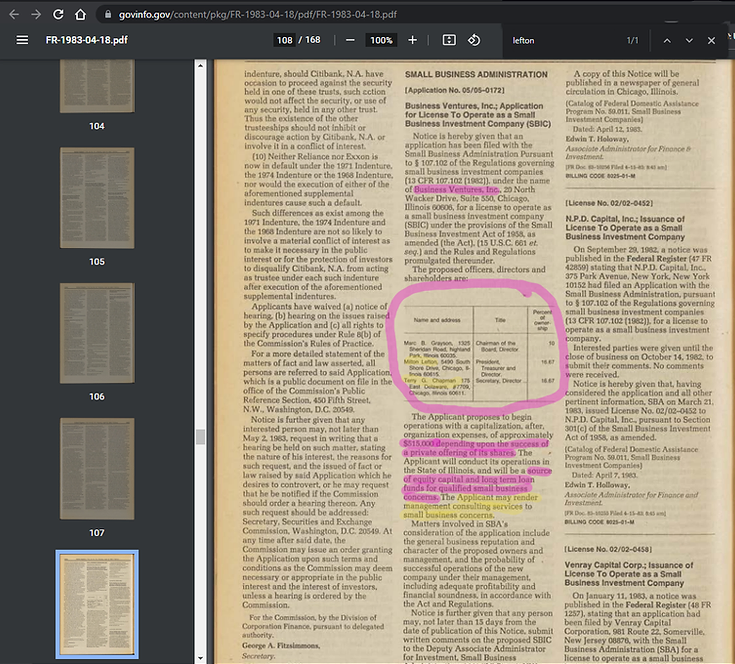The height and width of the screenshot is (664, 735).
Task: Click 'Venray Capital Corp.; Issuance of' heading
Action: [629, 565]
